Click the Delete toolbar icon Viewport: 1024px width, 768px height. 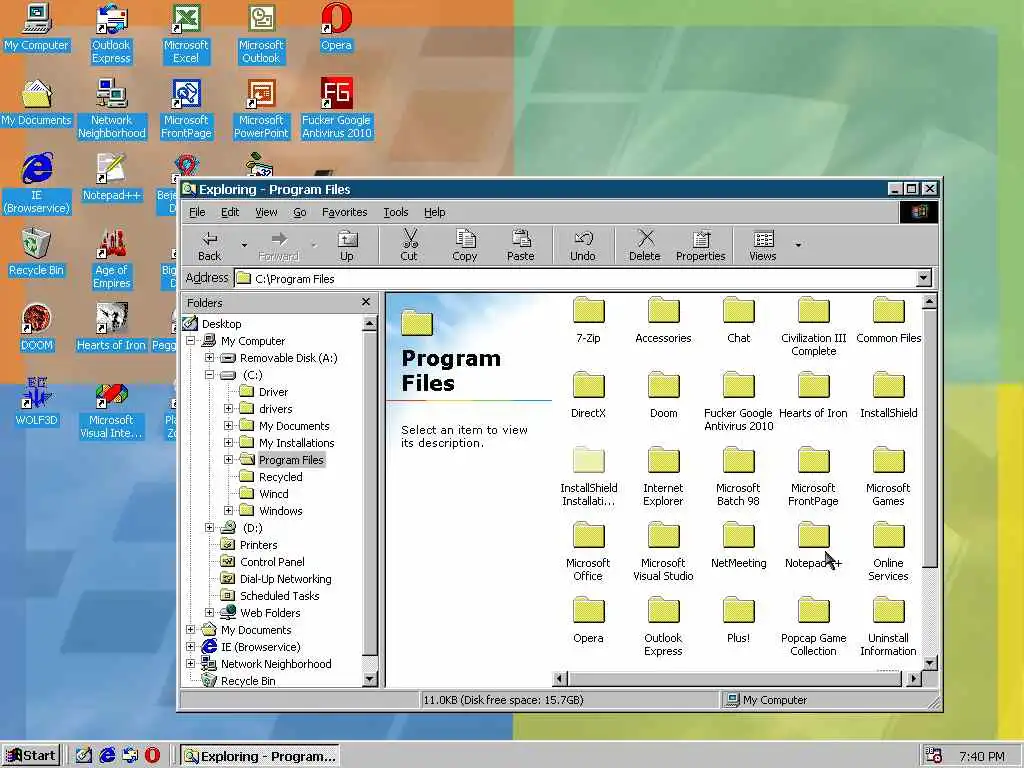point(645,246)
